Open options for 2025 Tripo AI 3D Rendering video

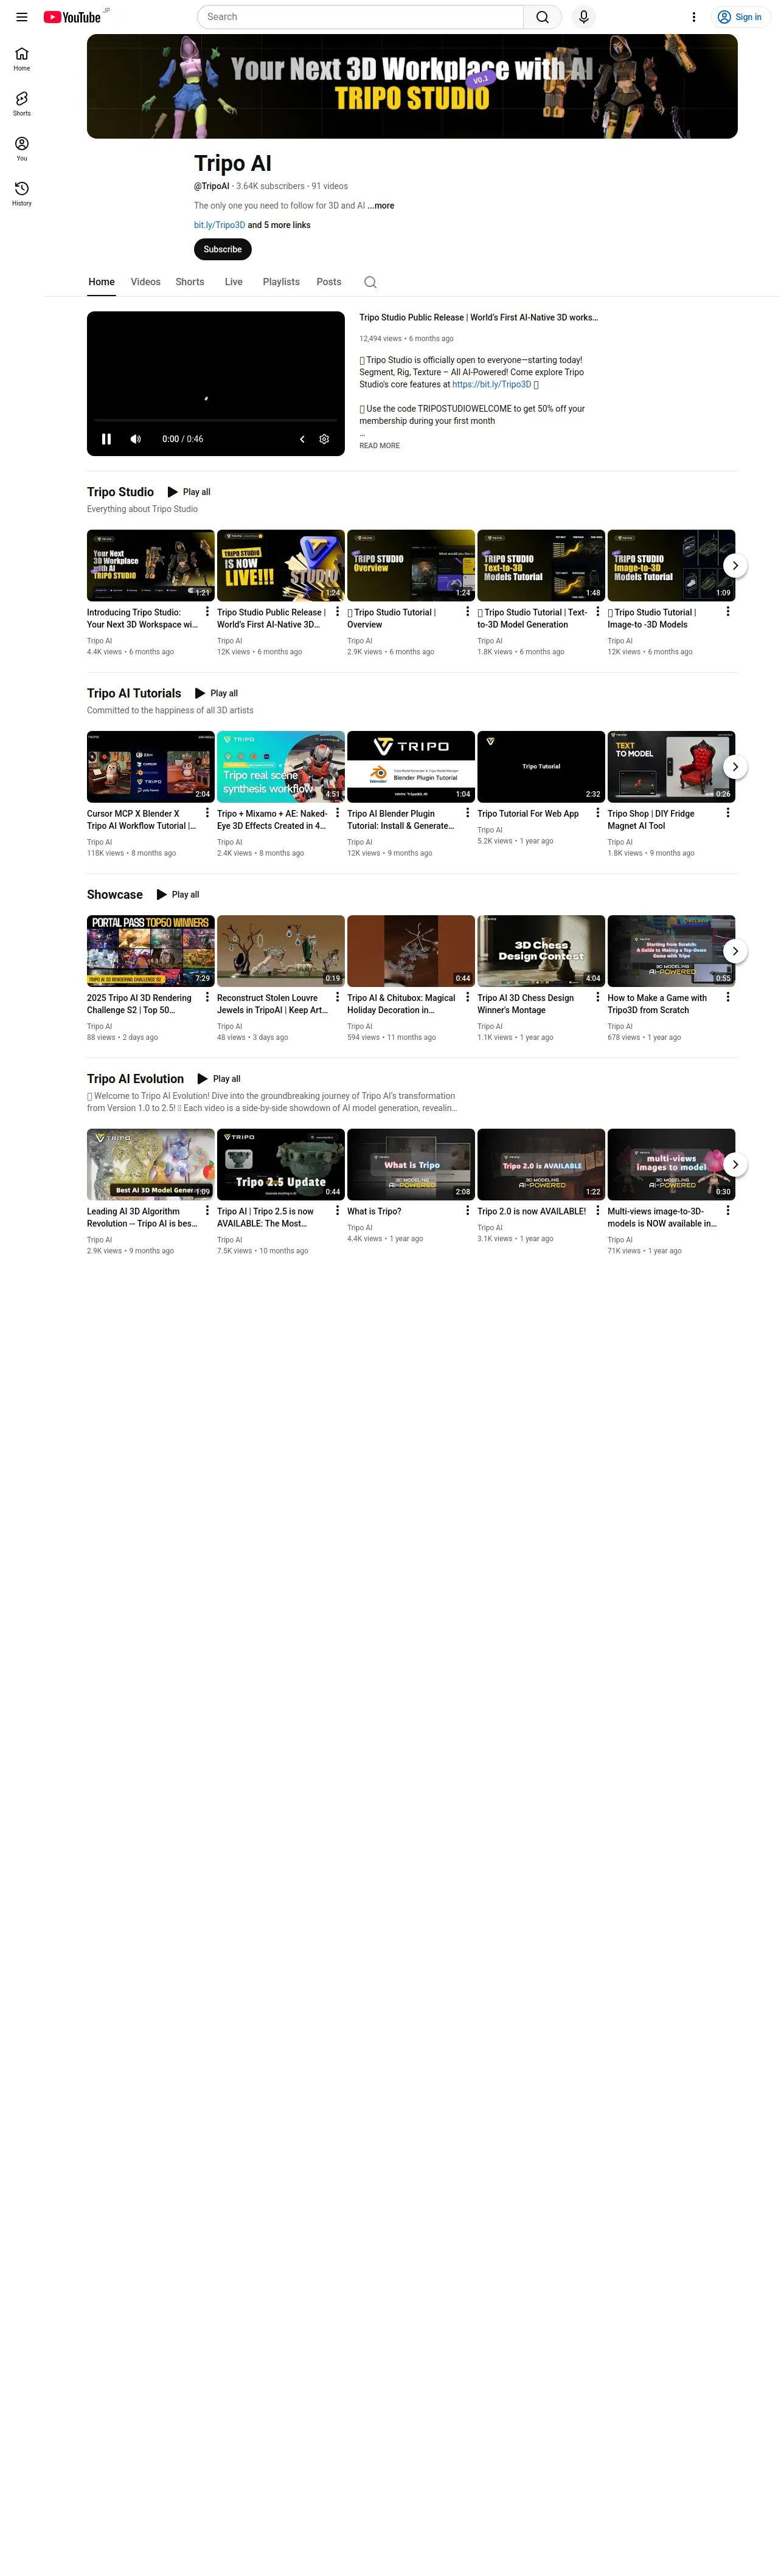[x=207, y=997]
